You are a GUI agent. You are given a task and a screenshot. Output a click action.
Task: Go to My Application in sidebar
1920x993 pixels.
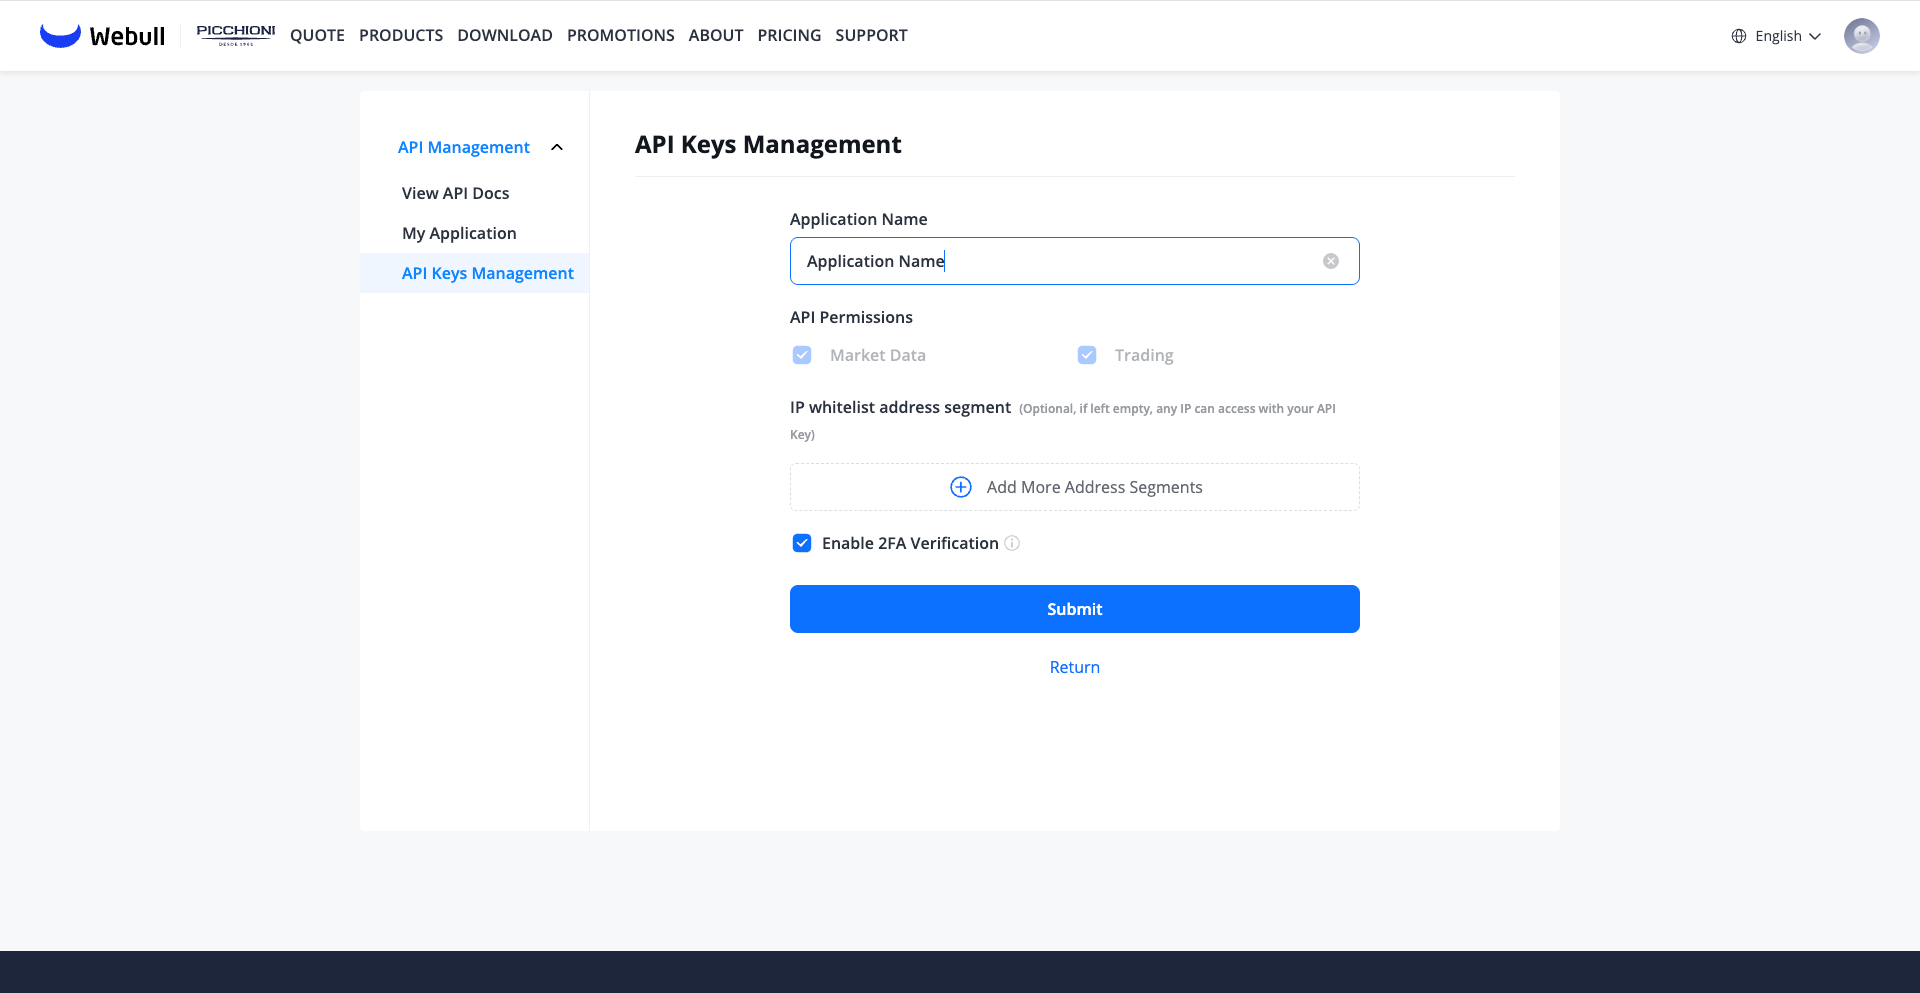point(459,233)
